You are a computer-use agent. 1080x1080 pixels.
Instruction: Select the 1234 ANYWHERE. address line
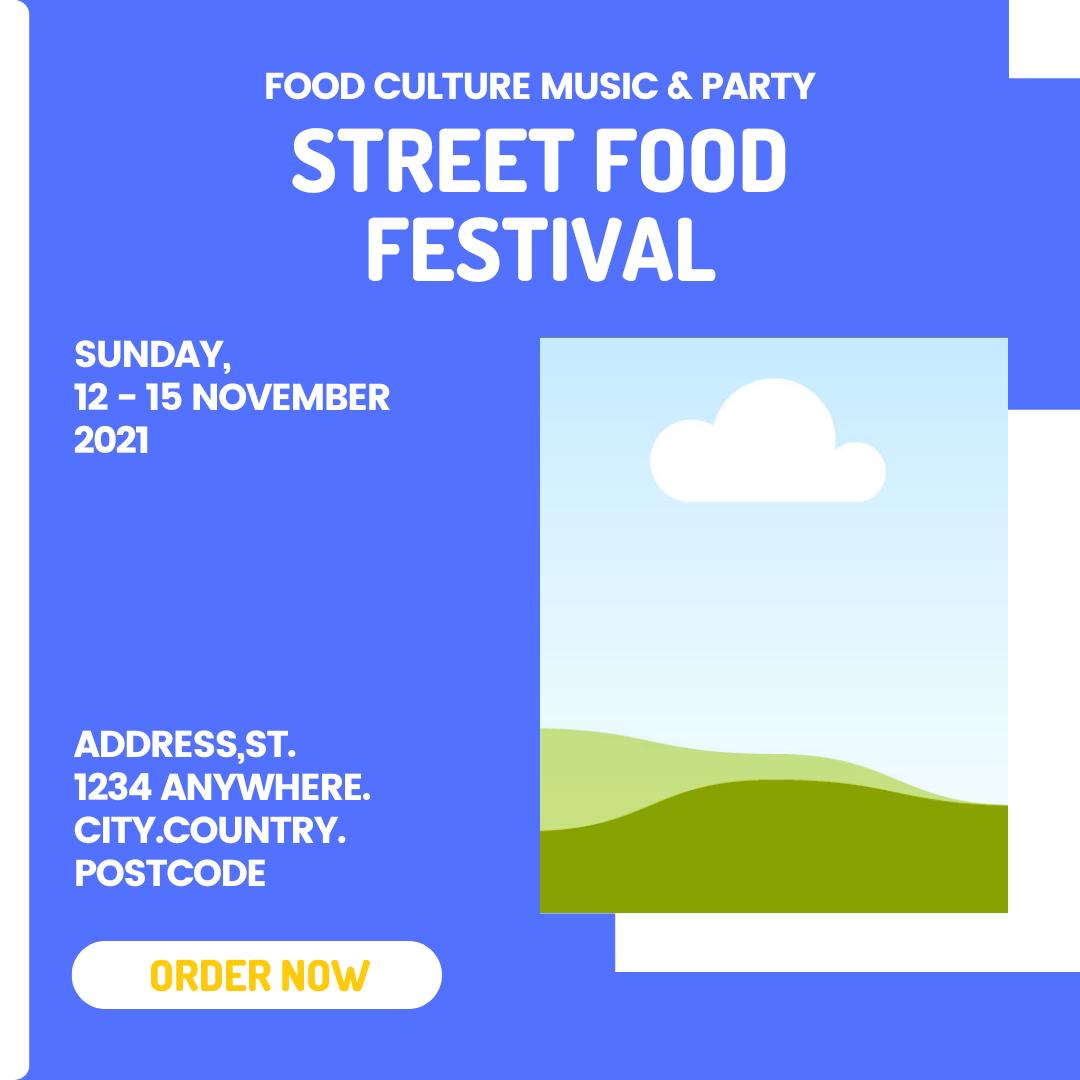pyautogui.click(x=222, y=788)
